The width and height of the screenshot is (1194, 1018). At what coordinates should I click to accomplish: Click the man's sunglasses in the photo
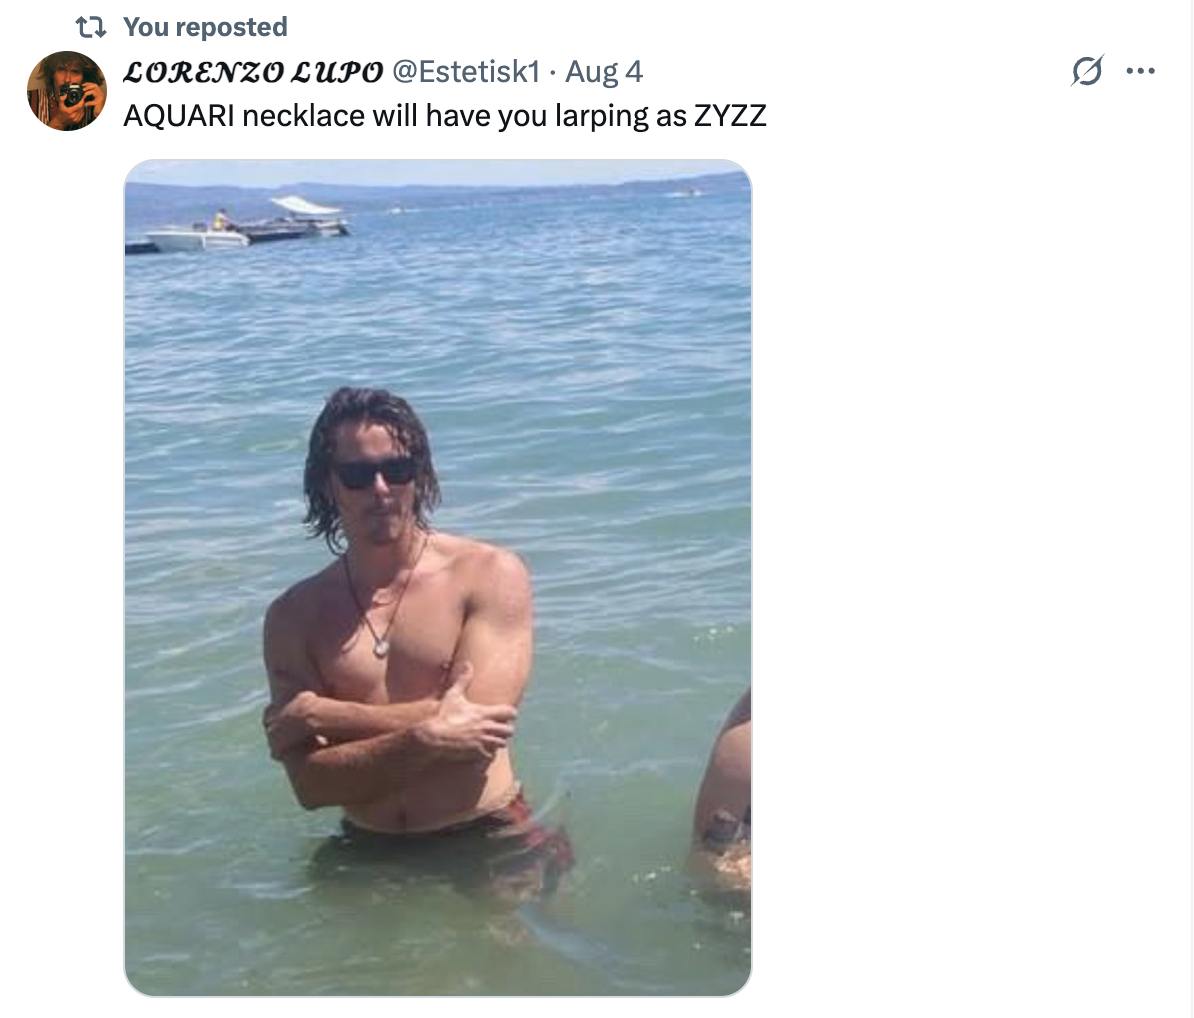pos(376,473)
